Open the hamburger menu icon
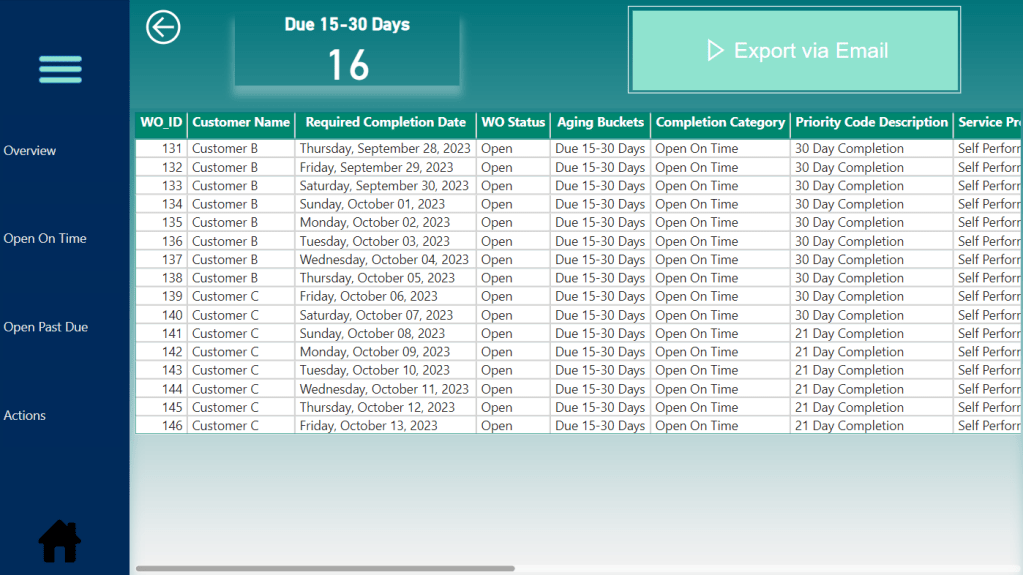This screenshot has width=1023, height=575. click(x=60, y=69)
